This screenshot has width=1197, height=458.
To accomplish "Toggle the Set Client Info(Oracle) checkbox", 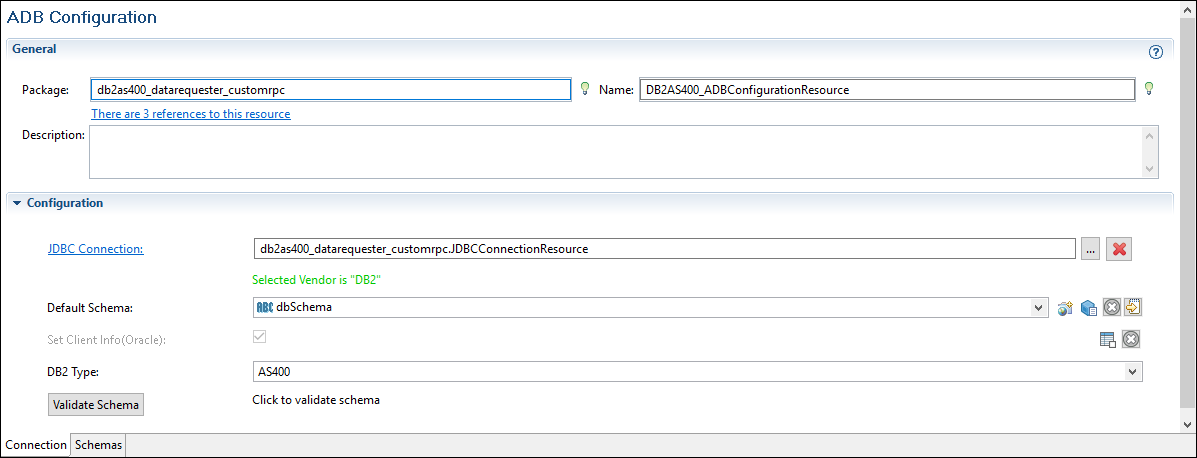I will click(260, 338).
